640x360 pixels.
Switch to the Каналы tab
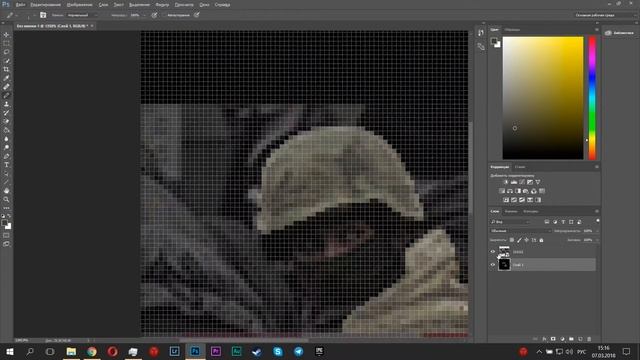click(x=511, y=211)
